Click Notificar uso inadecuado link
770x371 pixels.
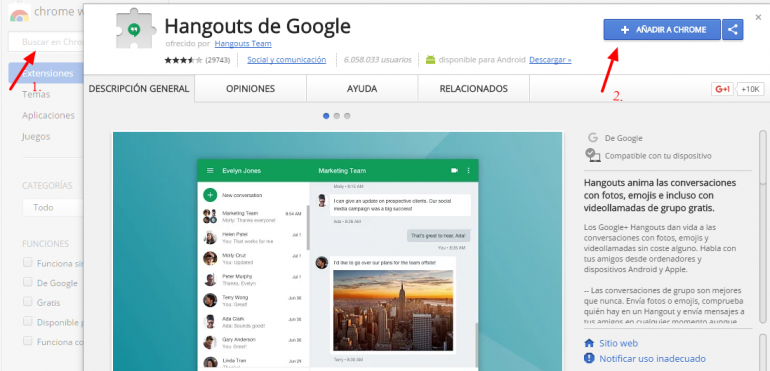pos(652,358)
